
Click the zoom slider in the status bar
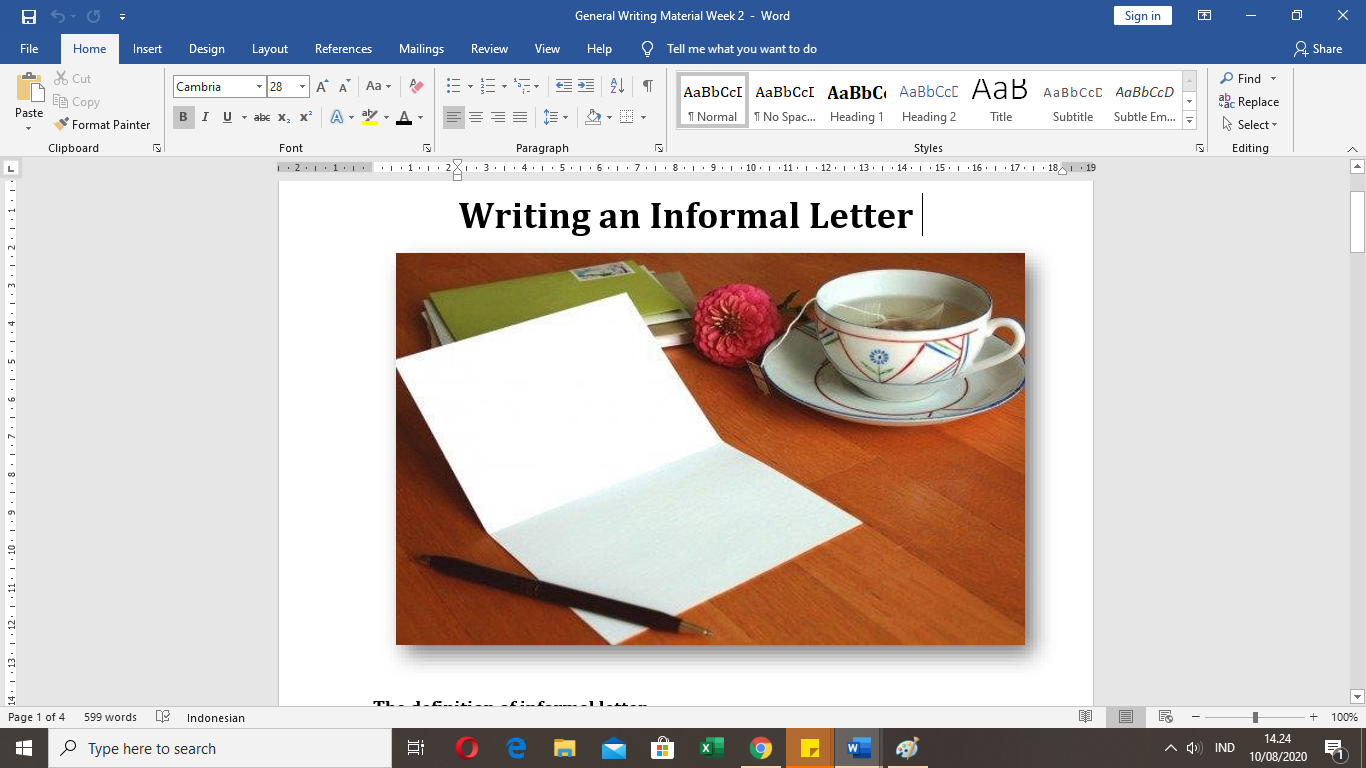1255,717
